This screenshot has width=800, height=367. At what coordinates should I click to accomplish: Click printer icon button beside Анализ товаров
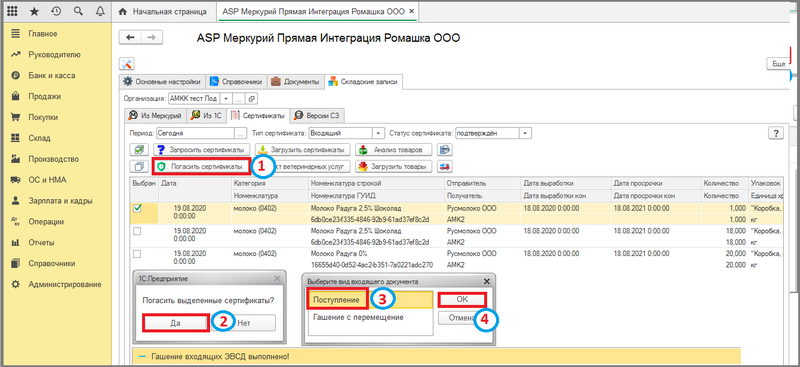click(445, 150)
